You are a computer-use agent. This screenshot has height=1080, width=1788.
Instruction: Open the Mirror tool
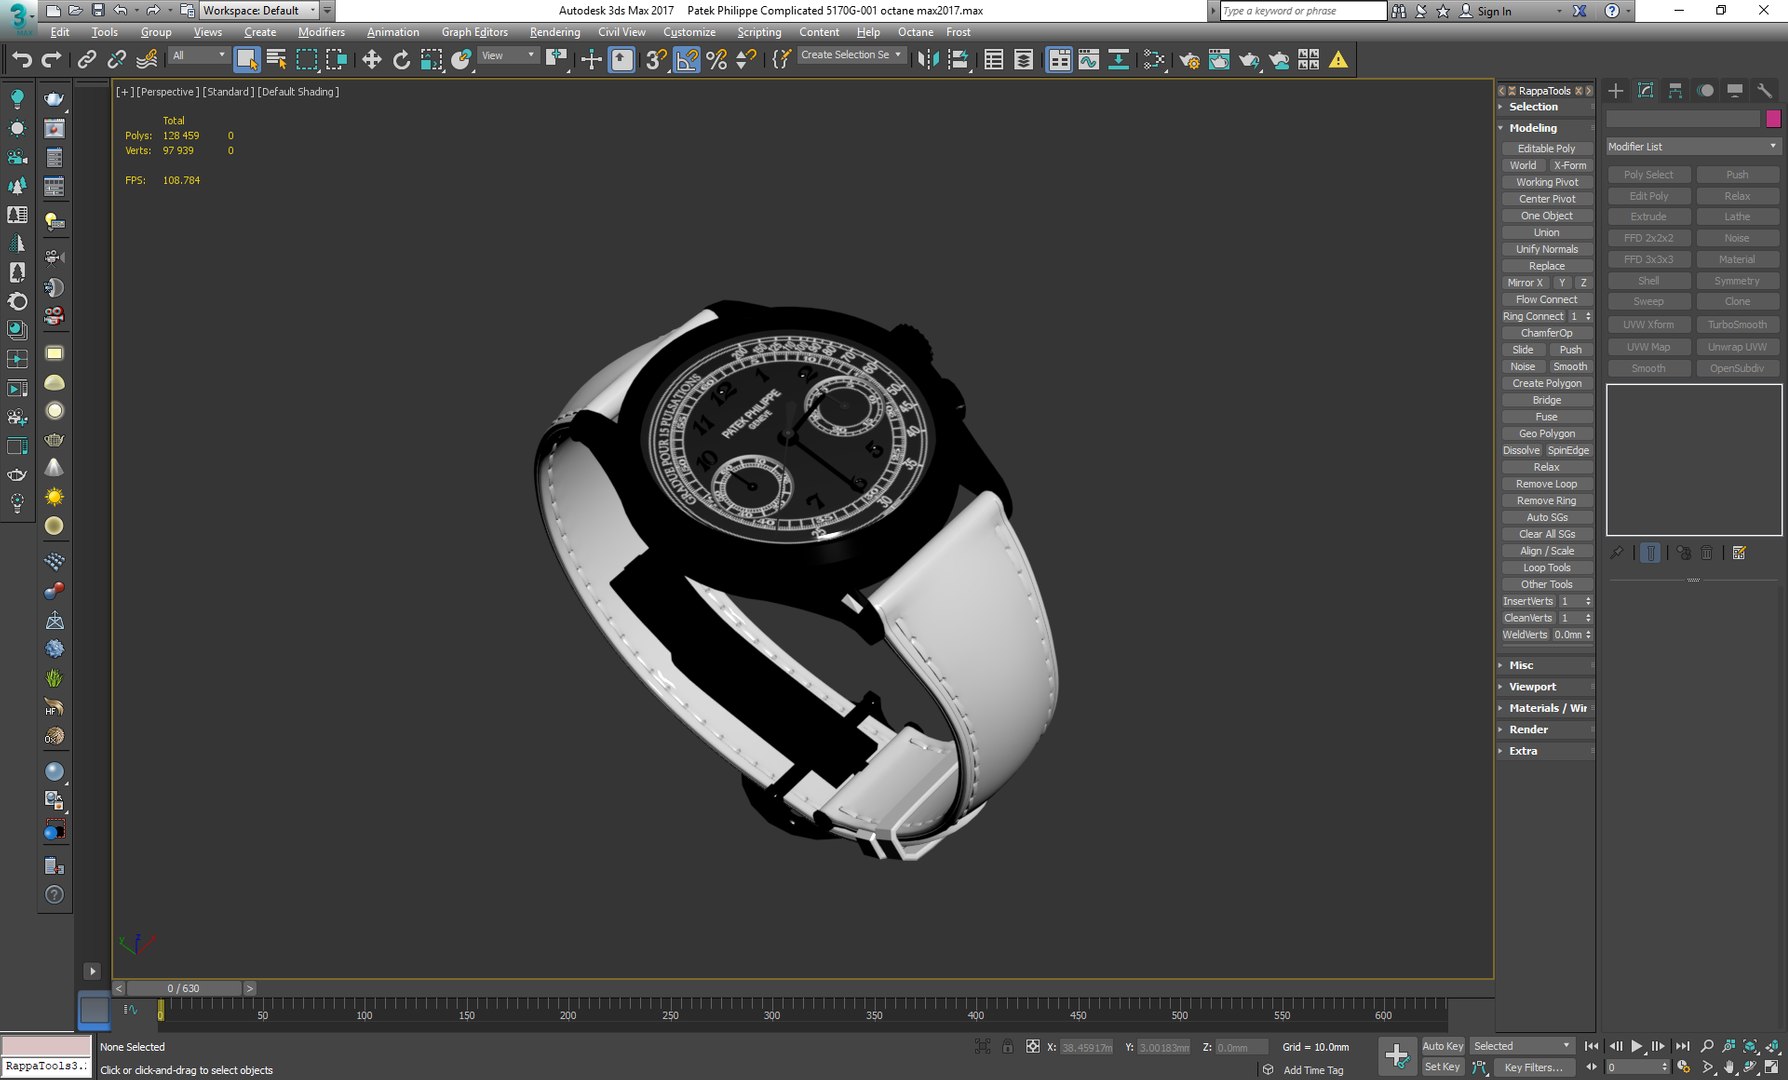pyautogui.click(x=928, y=60)
